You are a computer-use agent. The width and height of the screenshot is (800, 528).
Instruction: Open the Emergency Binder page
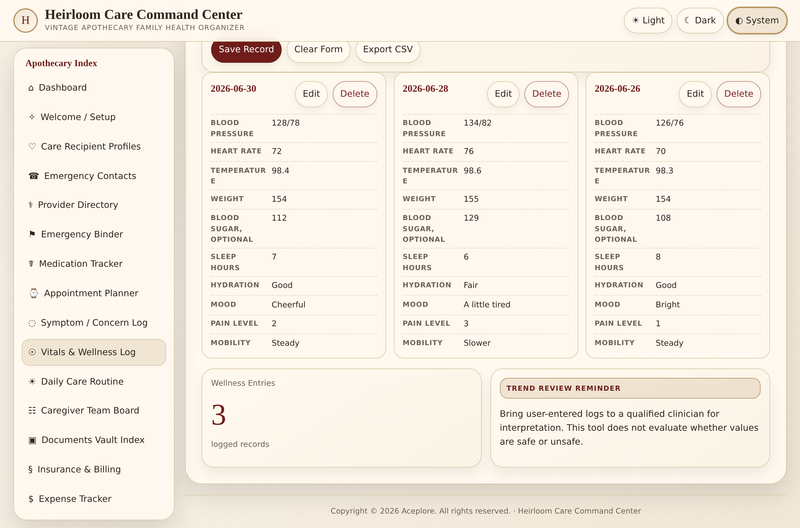tap(94, 234)
